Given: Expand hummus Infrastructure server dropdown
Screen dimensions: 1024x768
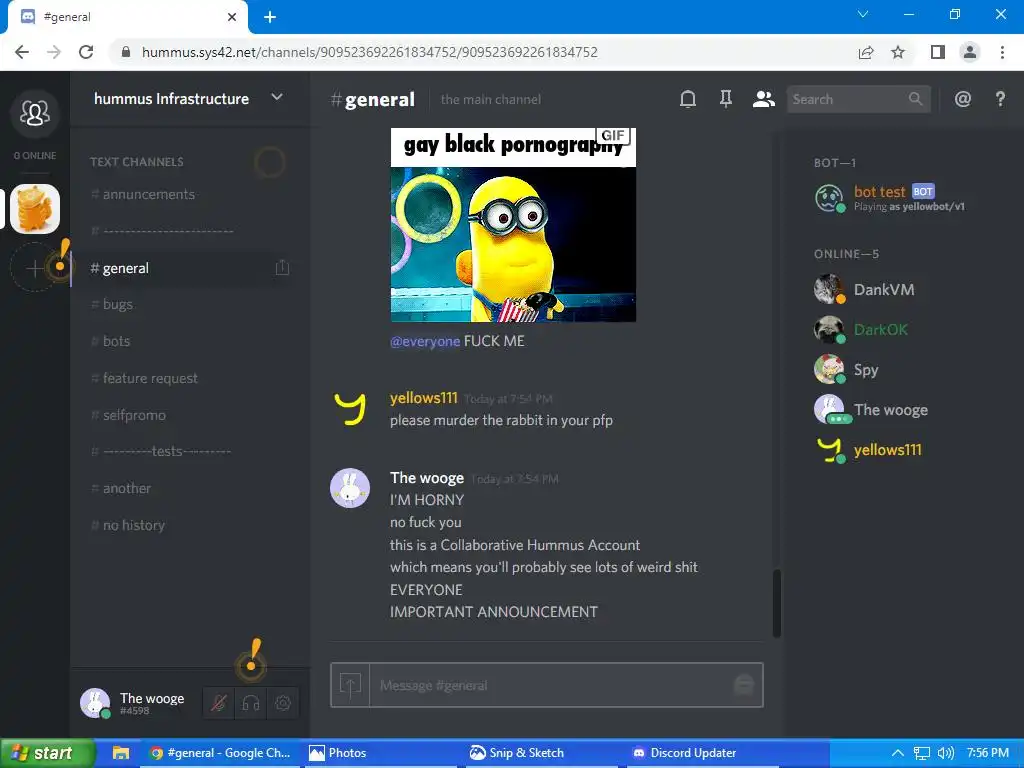Looking at the screenshot, I should pyautogui.click(x=277, y=97).
